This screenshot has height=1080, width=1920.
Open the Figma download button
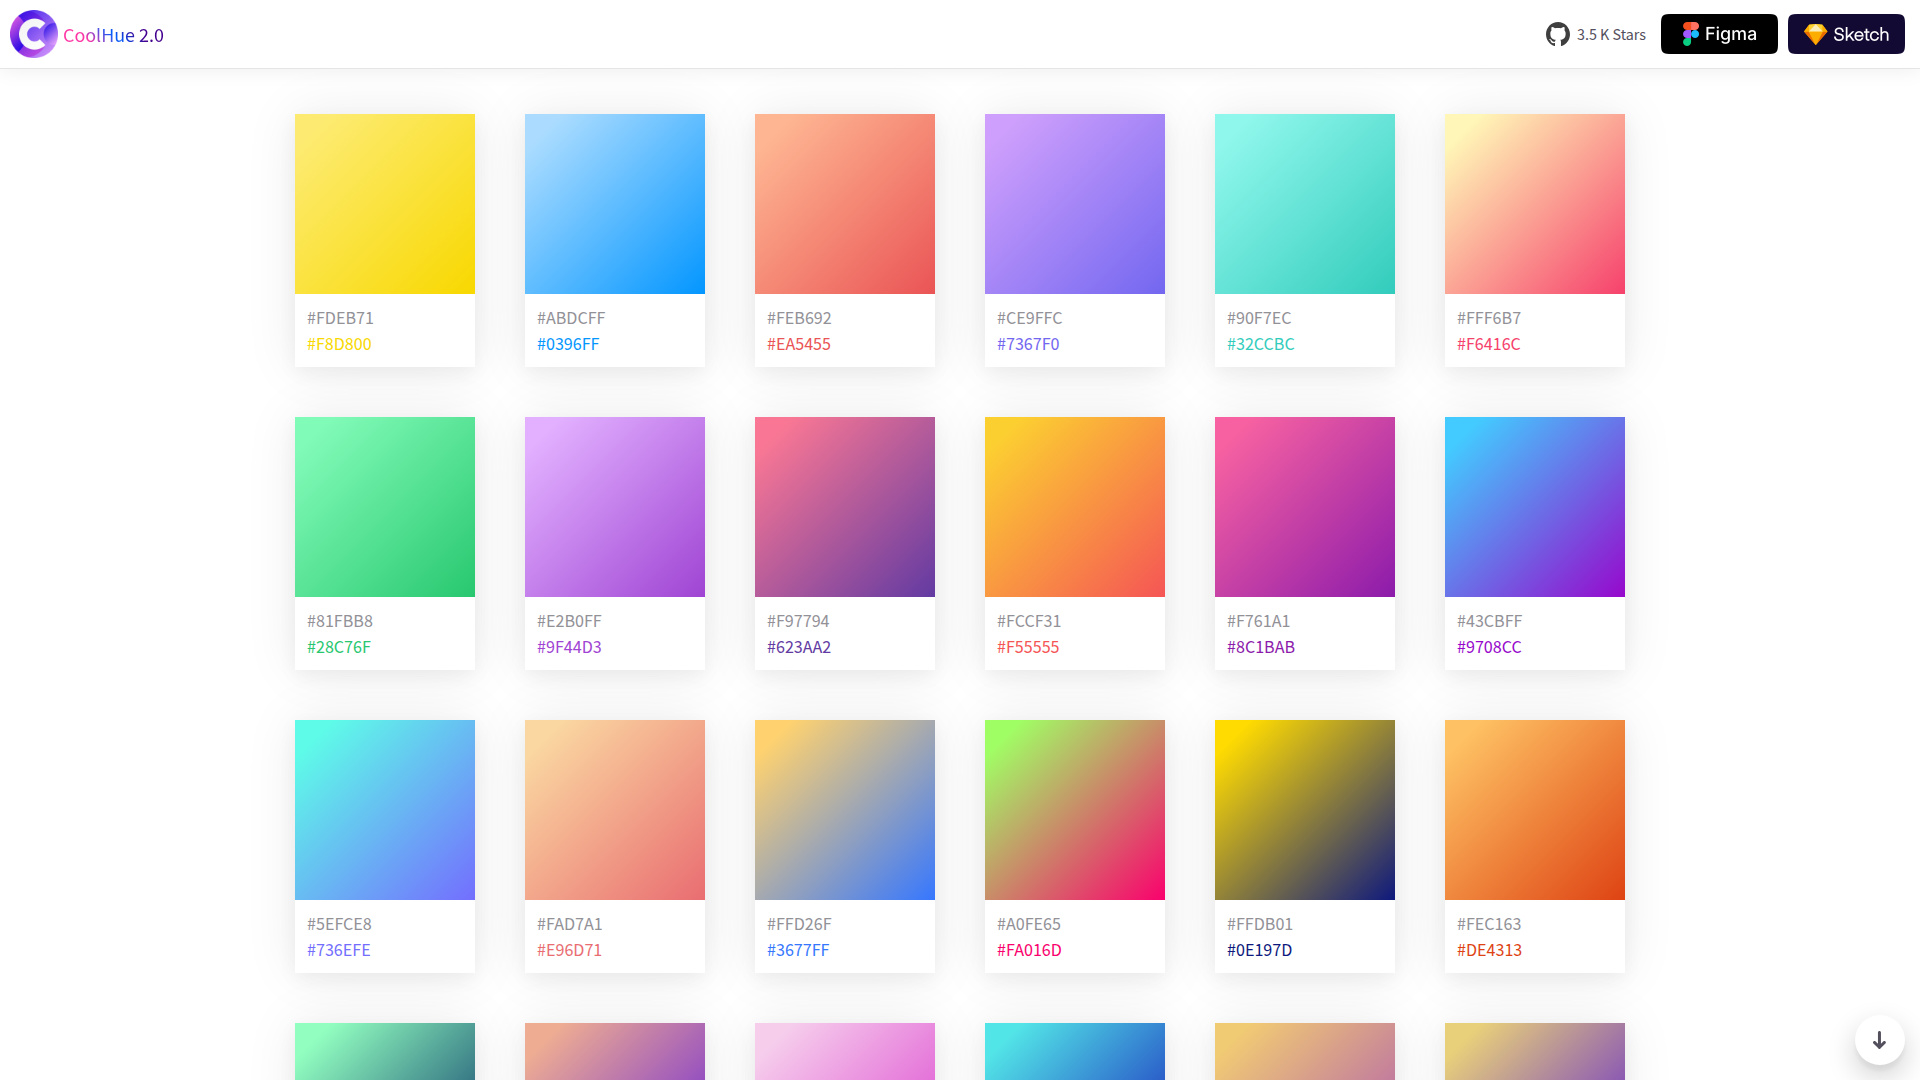tap(1719, 34)
